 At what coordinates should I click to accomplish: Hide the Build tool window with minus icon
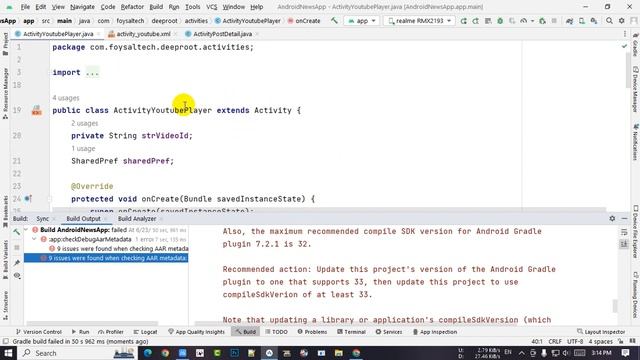point(624,219)
